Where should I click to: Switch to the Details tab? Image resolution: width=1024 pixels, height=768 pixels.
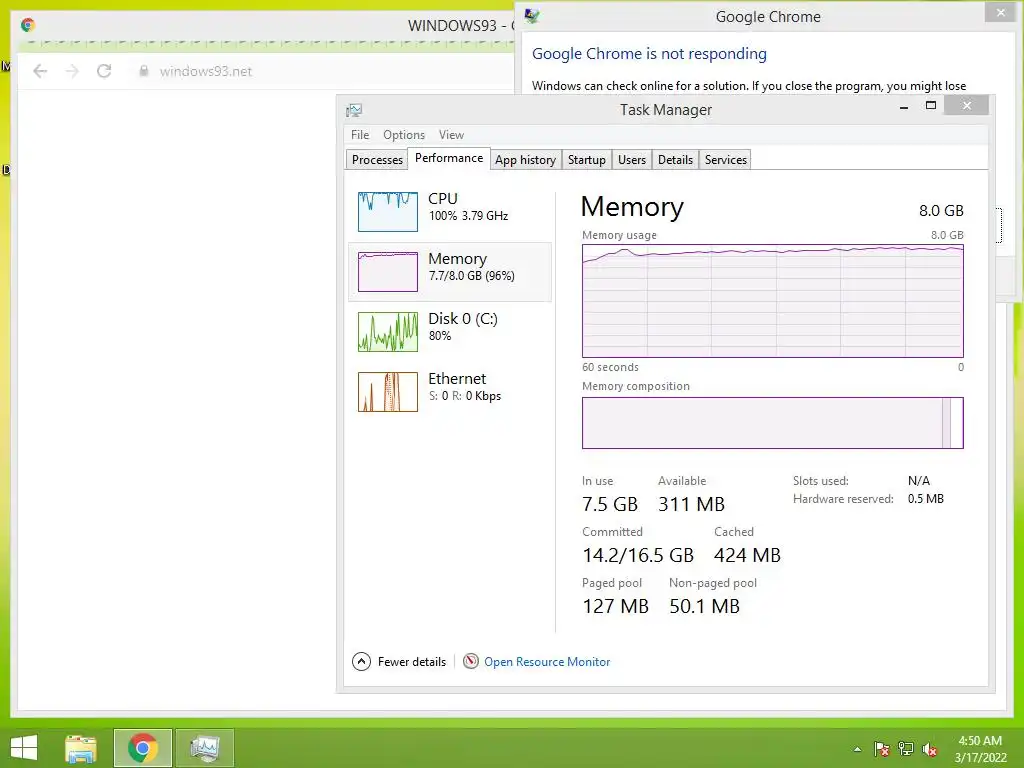coord(675,160)
